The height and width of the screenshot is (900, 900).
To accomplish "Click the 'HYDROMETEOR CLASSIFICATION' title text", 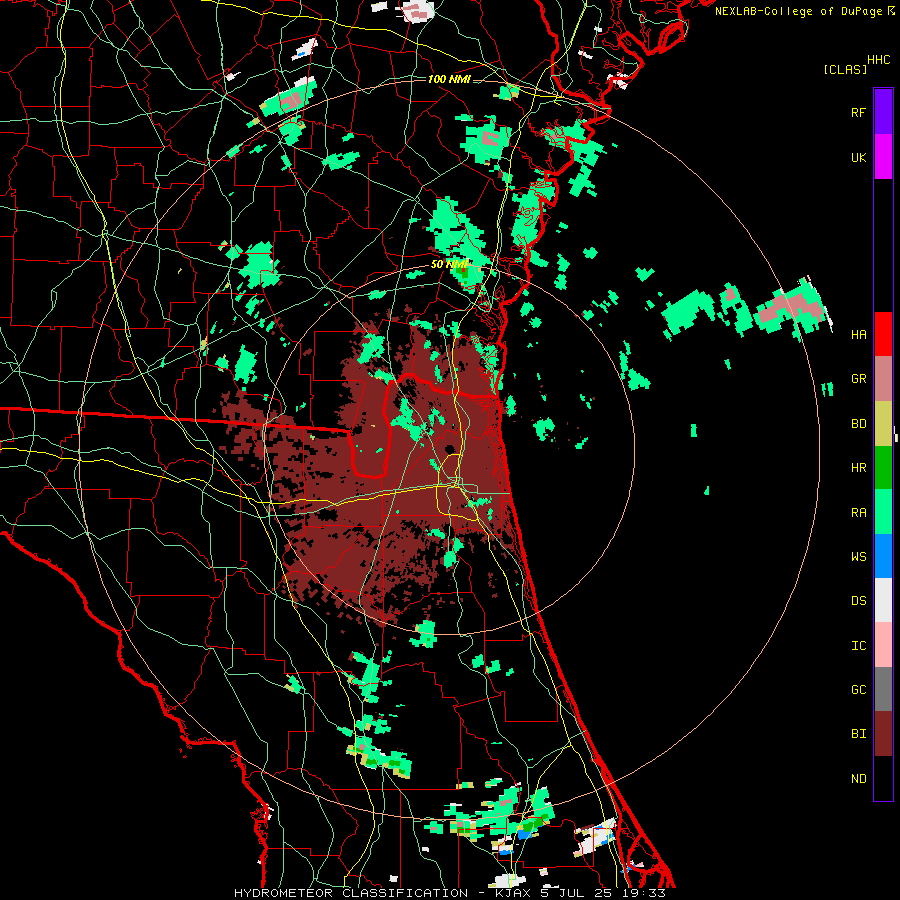I will click(x=351, y=893).
